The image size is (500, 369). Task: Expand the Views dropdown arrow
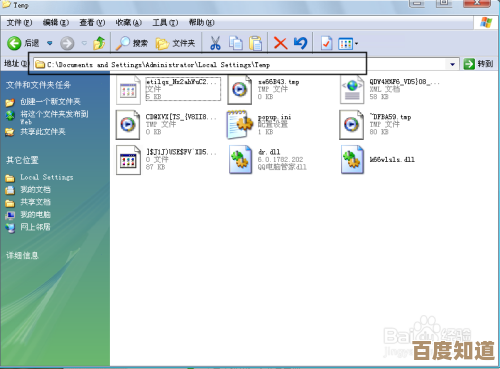[356, 44]
